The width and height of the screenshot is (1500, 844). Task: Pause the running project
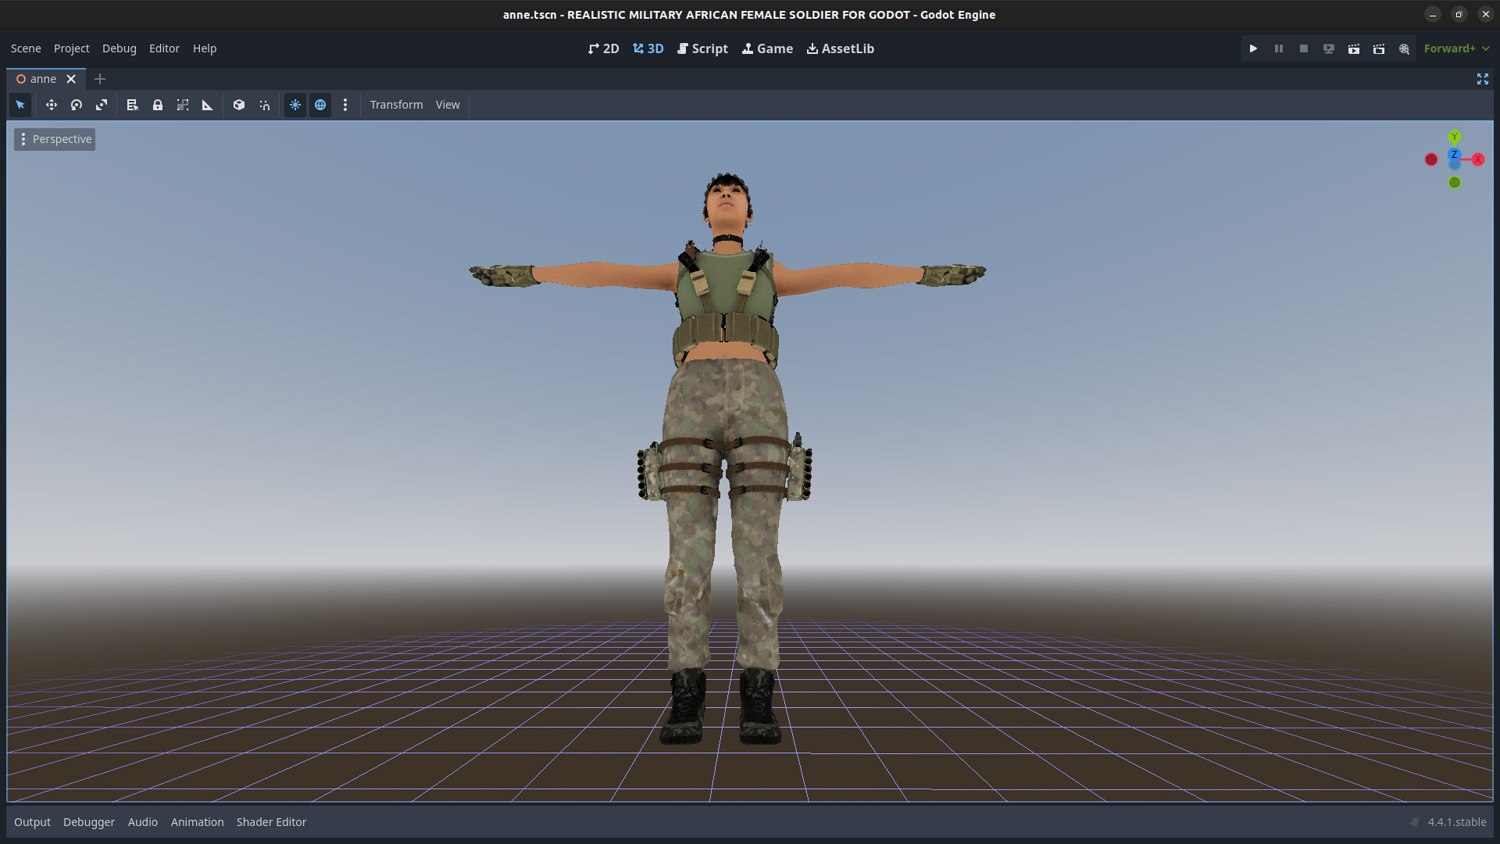[1278, 48]
